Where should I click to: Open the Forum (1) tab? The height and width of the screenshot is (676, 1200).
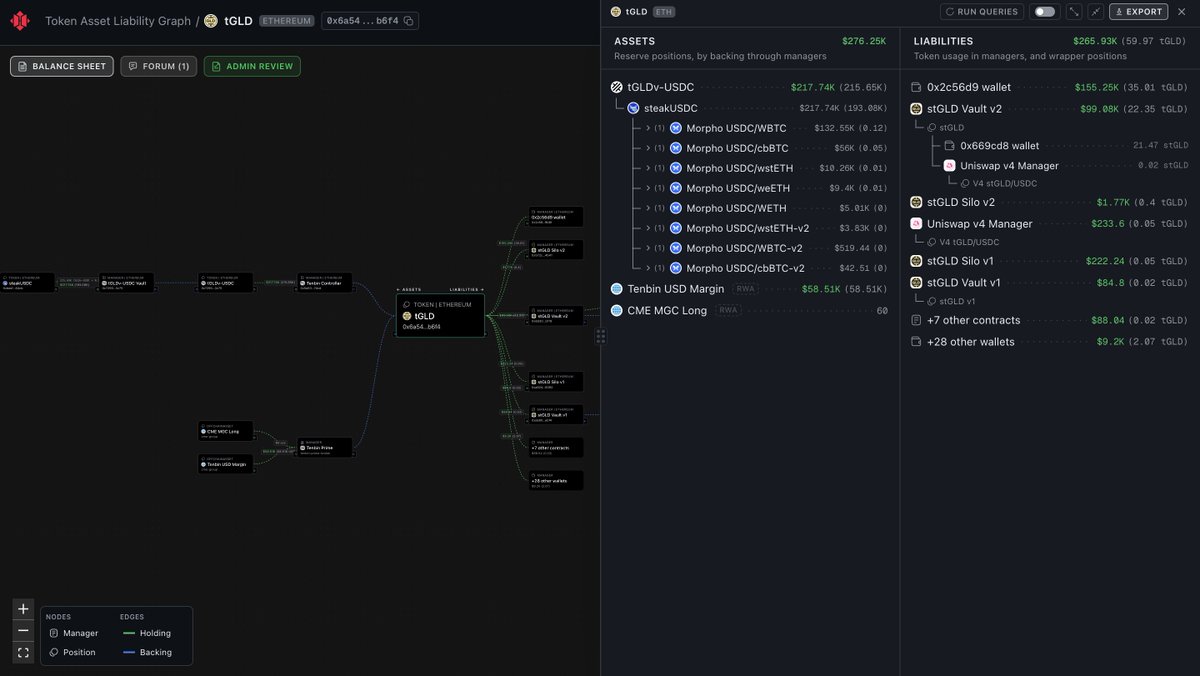[159, 66]
